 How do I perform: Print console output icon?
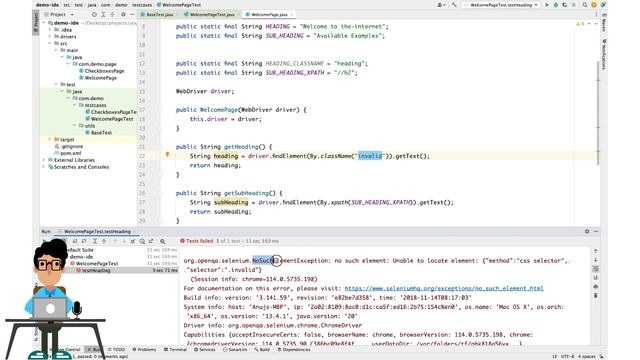[596, 287]
